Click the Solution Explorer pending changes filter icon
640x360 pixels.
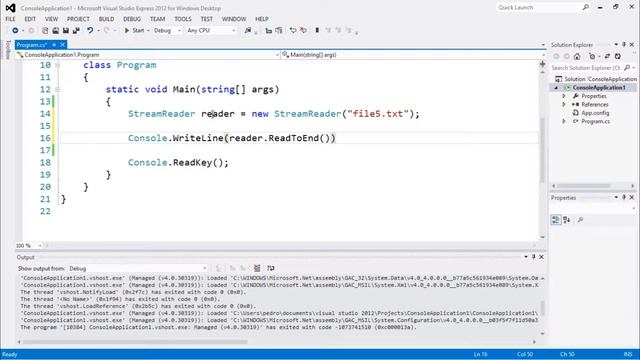(x=592, y=56)
